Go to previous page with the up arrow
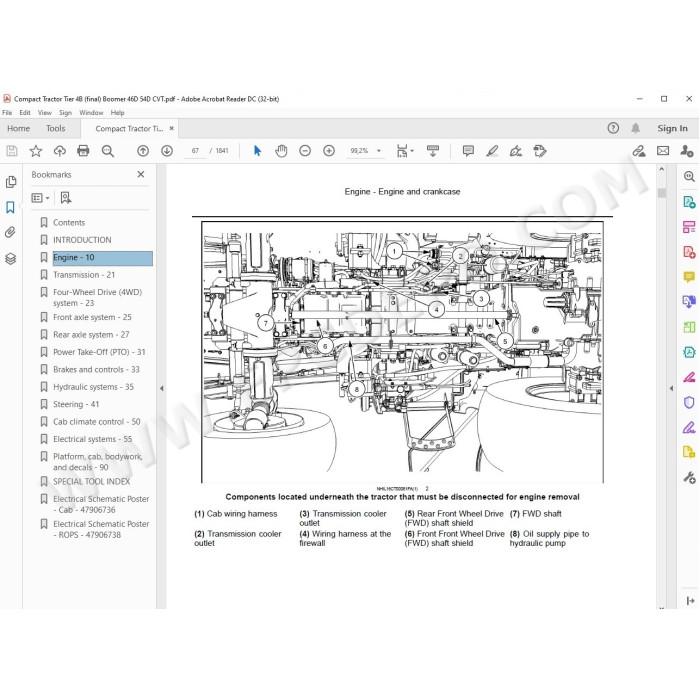Image resolution: width=700 pixels, height=700 pixels. pyautogui.click(x=143, y=151)
